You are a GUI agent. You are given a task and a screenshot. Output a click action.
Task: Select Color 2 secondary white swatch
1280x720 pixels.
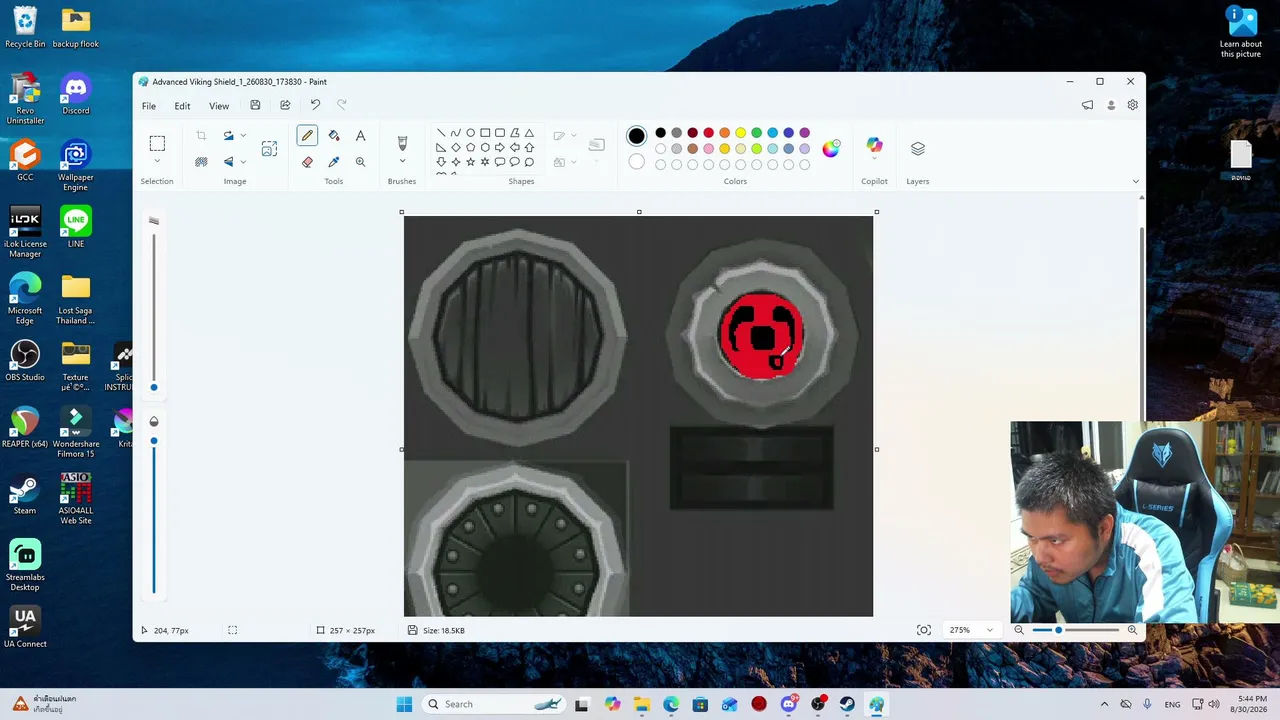[x=636, y=162]
